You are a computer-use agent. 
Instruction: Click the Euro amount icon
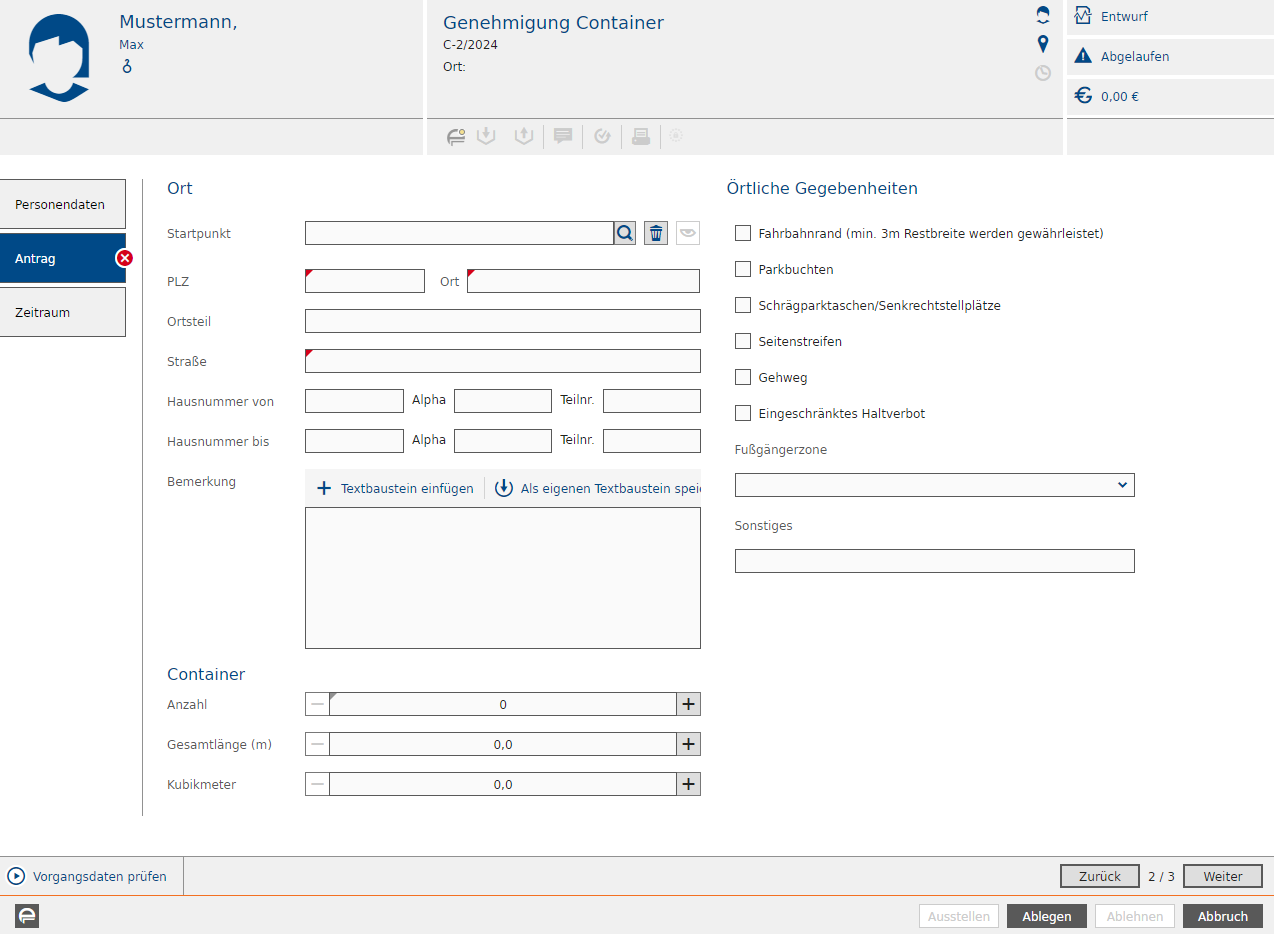point(1083,96)
